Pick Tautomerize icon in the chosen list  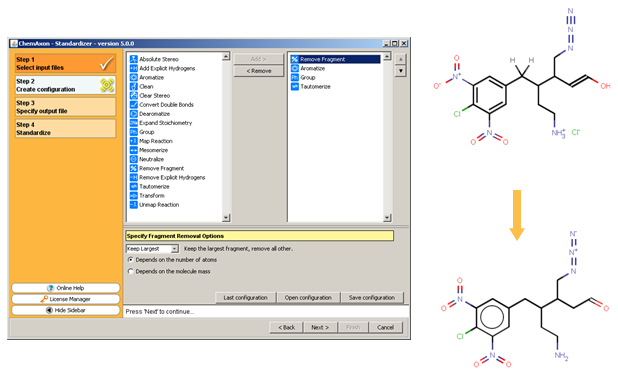pos(294,86)
